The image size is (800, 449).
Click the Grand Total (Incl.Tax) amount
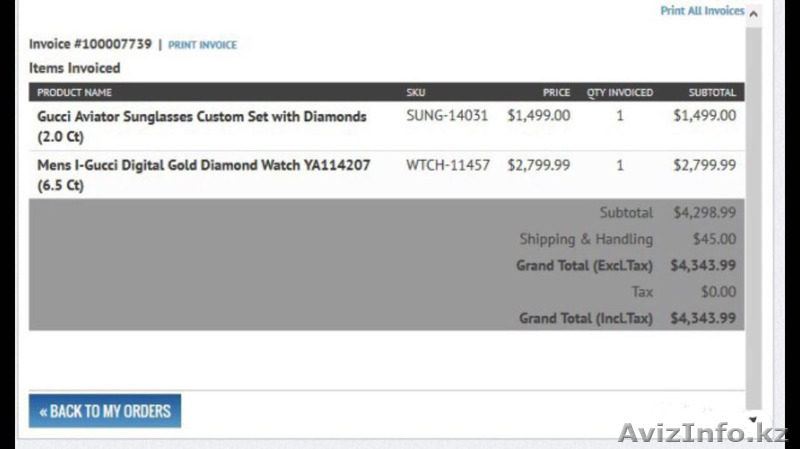[x=703, y=318]
